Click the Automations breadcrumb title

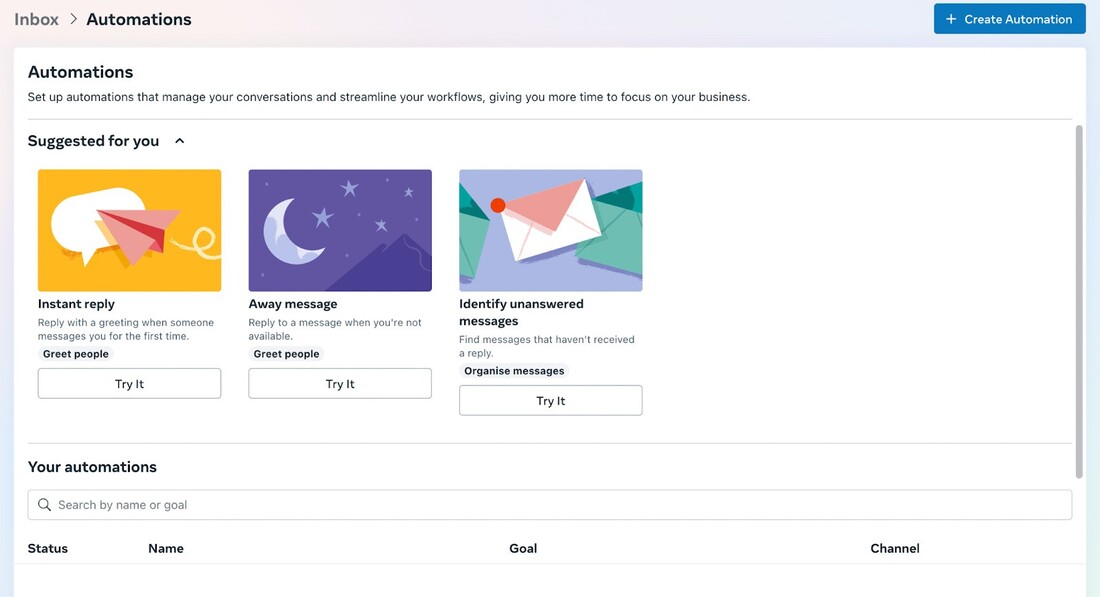(x=139, y=19)
